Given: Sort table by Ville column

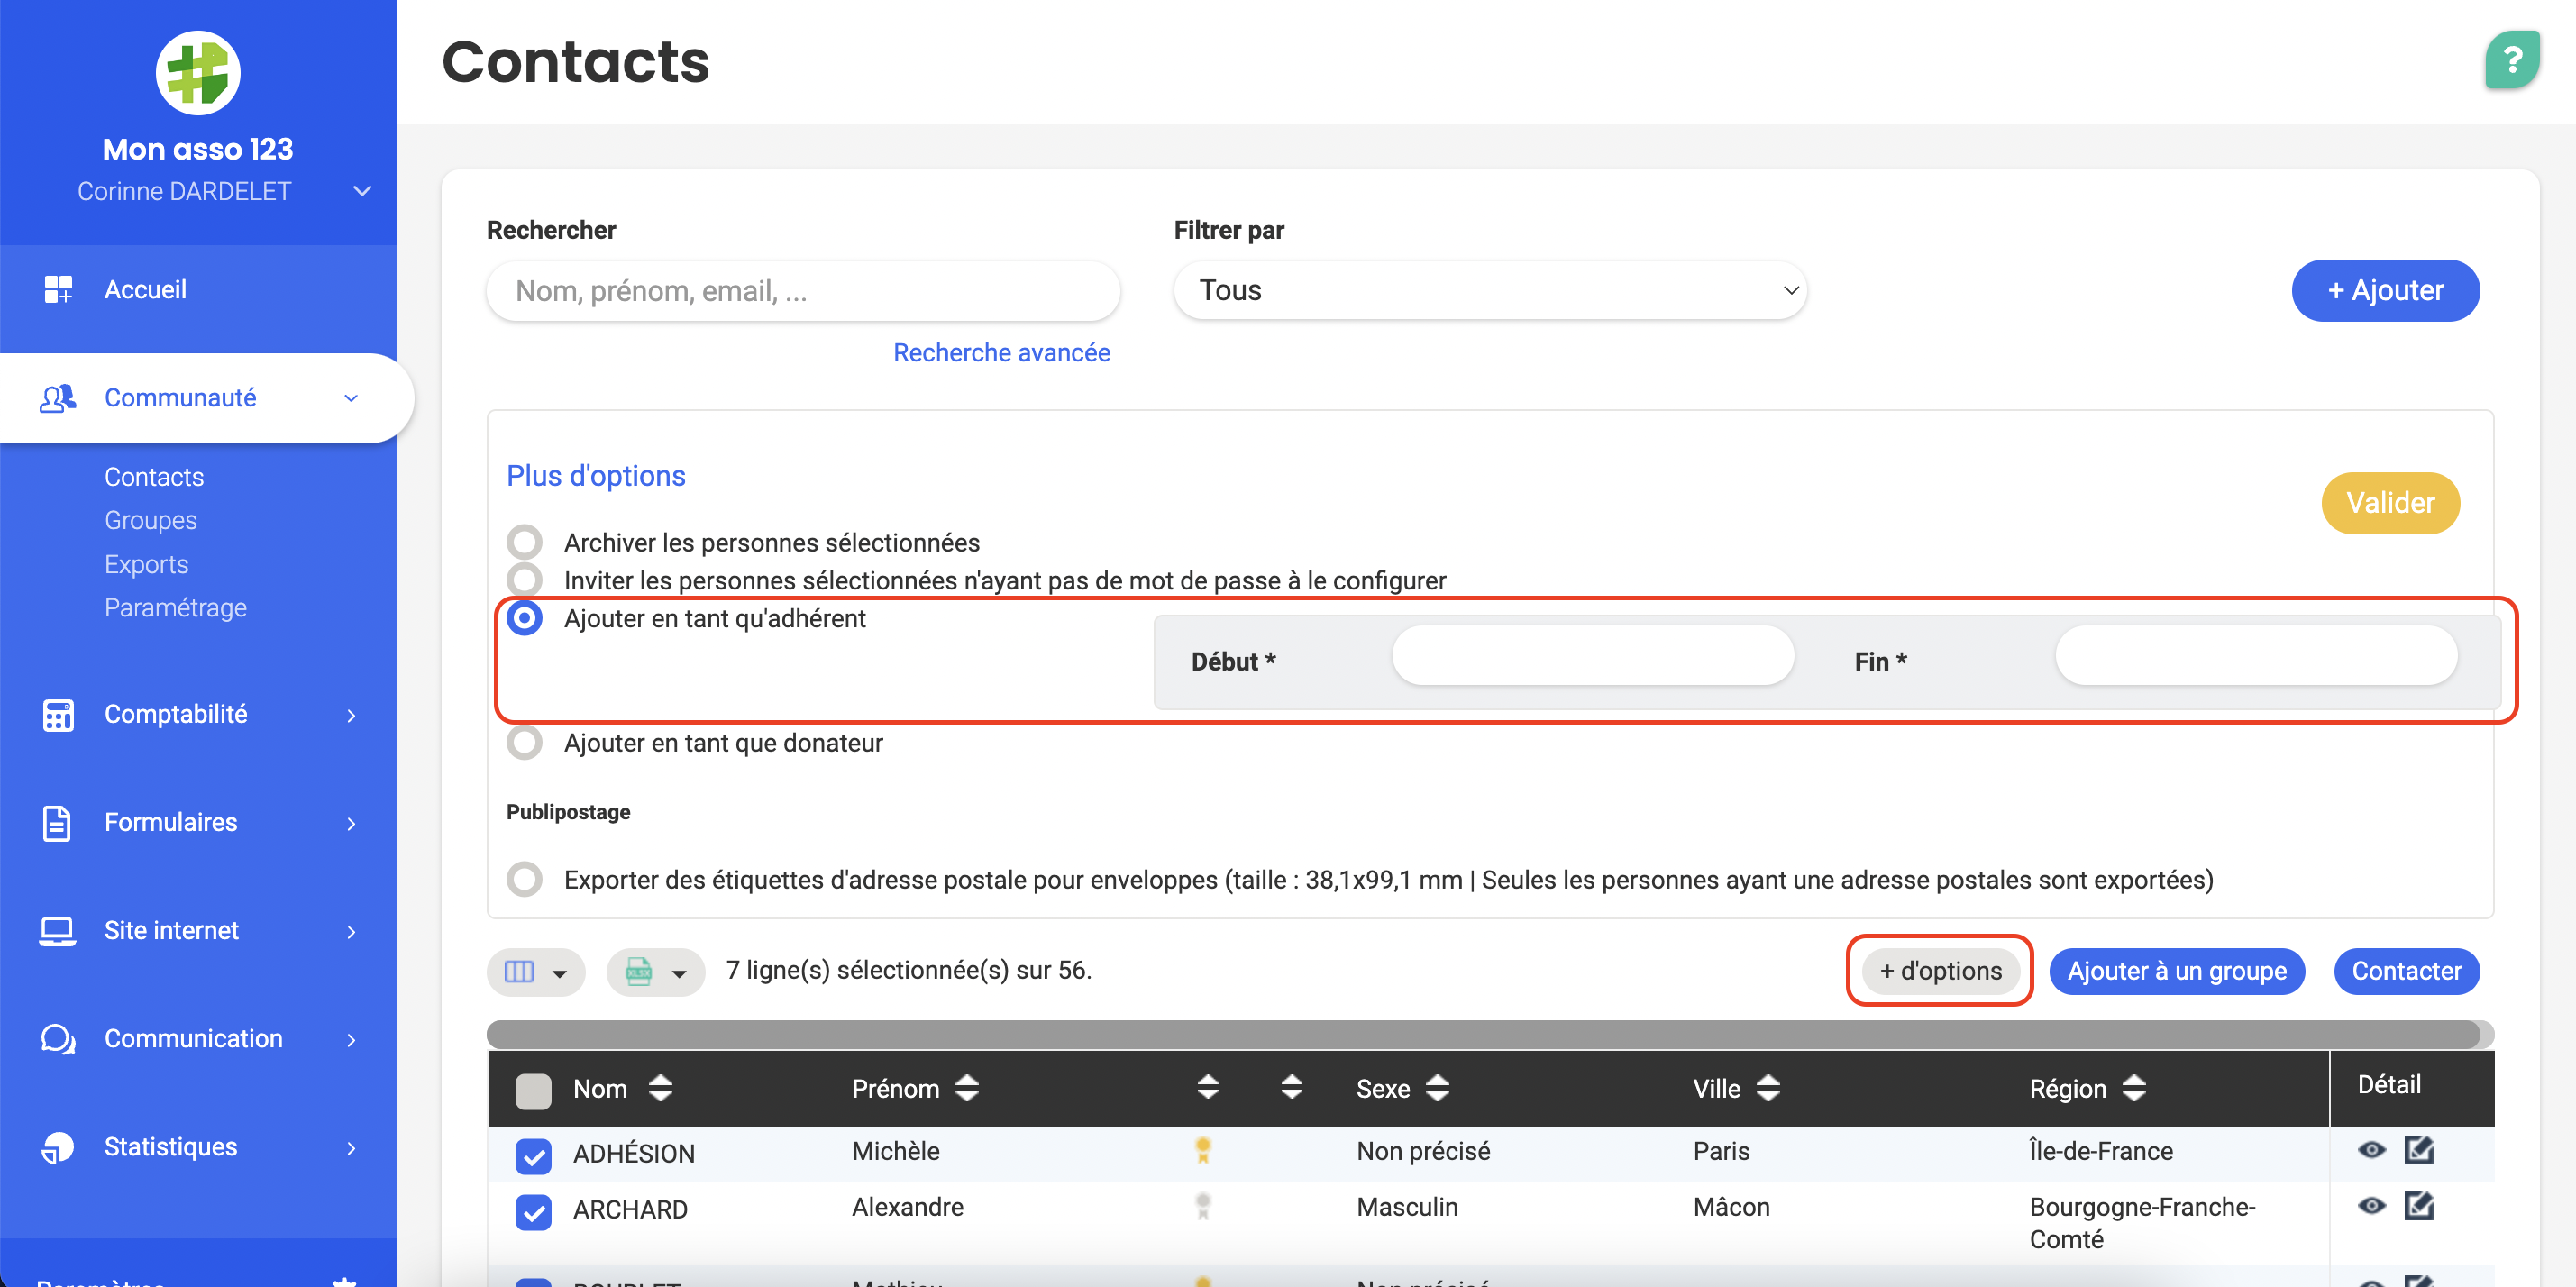Looking at the screenshot, I should [1768, 1088].
